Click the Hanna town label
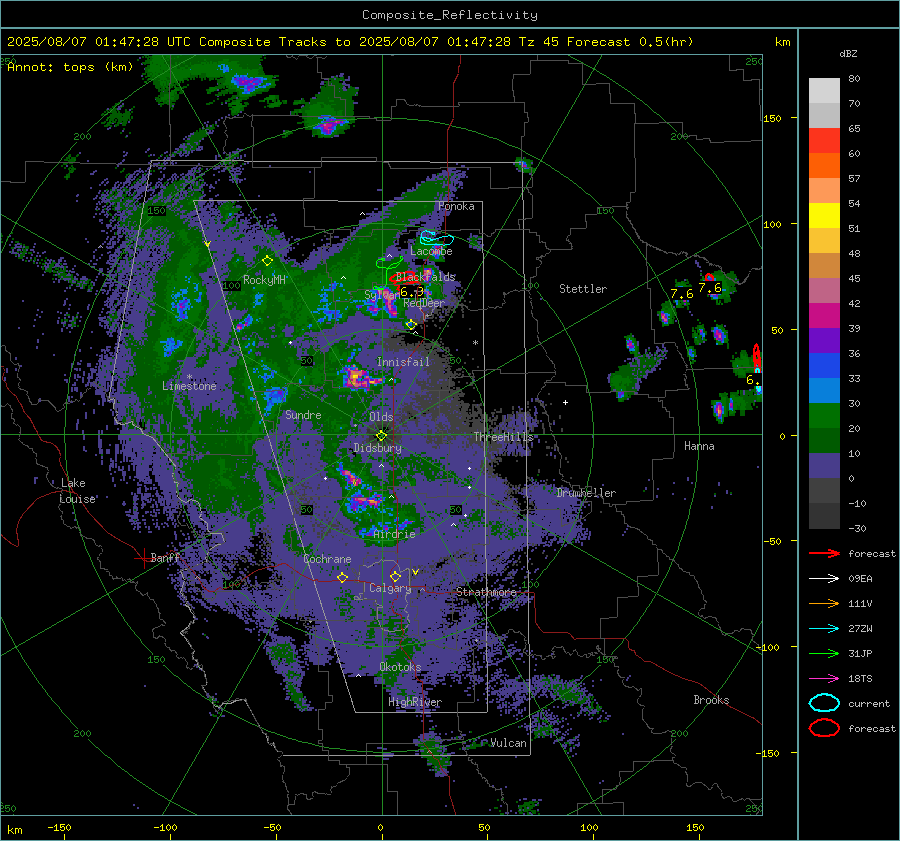The image size is (900, 841). 699,446
